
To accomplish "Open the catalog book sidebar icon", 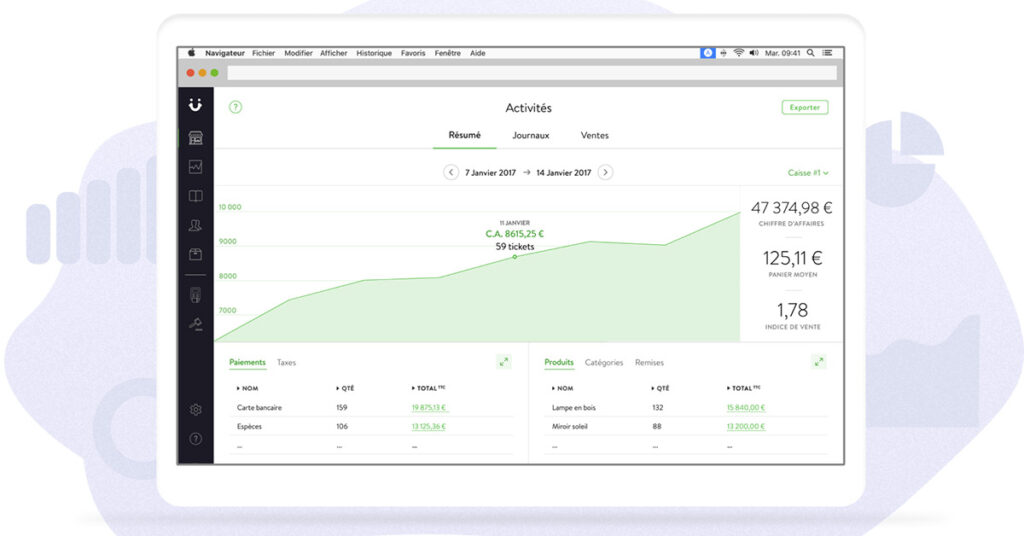I will coord(195,196).
